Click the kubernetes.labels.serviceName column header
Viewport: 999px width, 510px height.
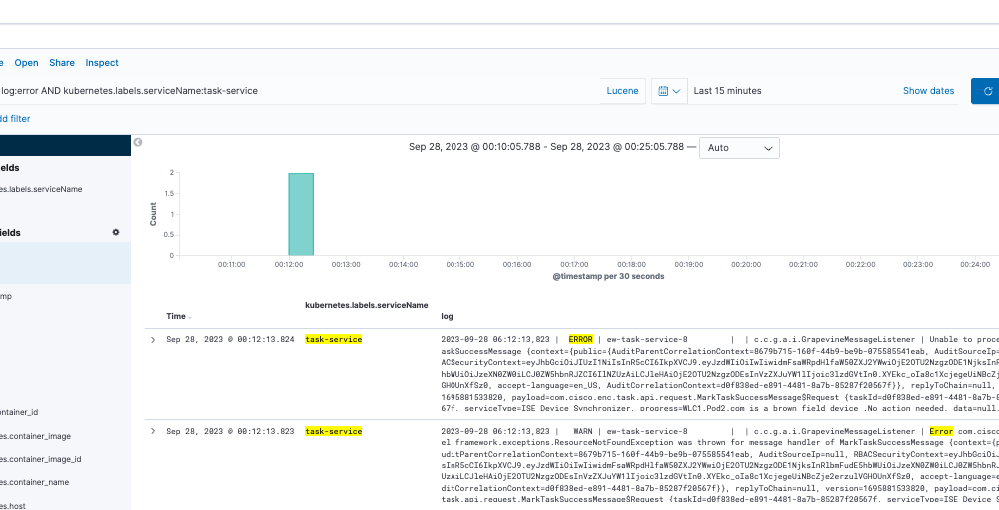point(367,305)
